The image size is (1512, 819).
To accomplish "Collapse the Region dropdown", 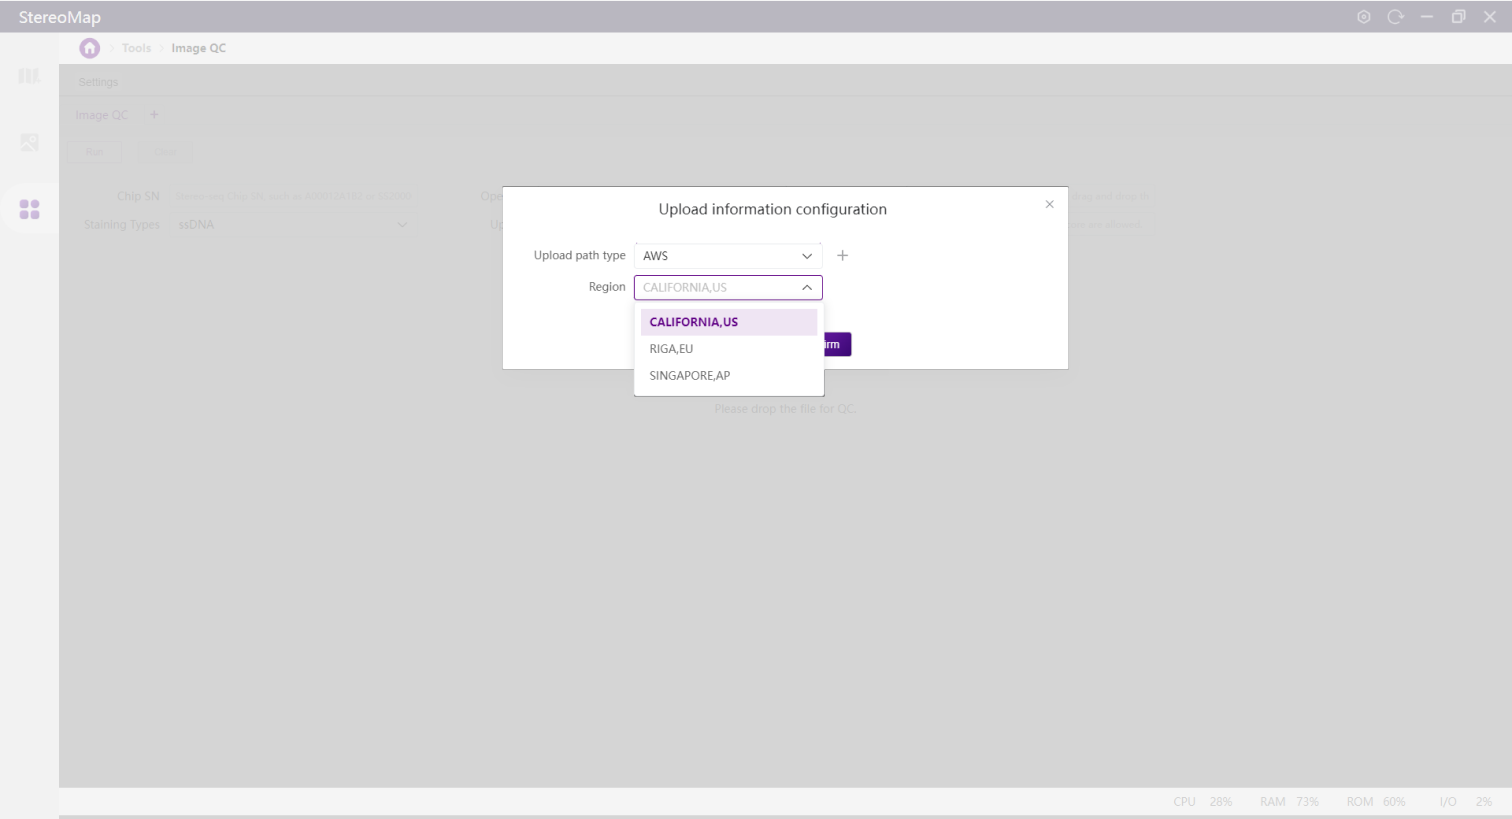I will [806, 288].
